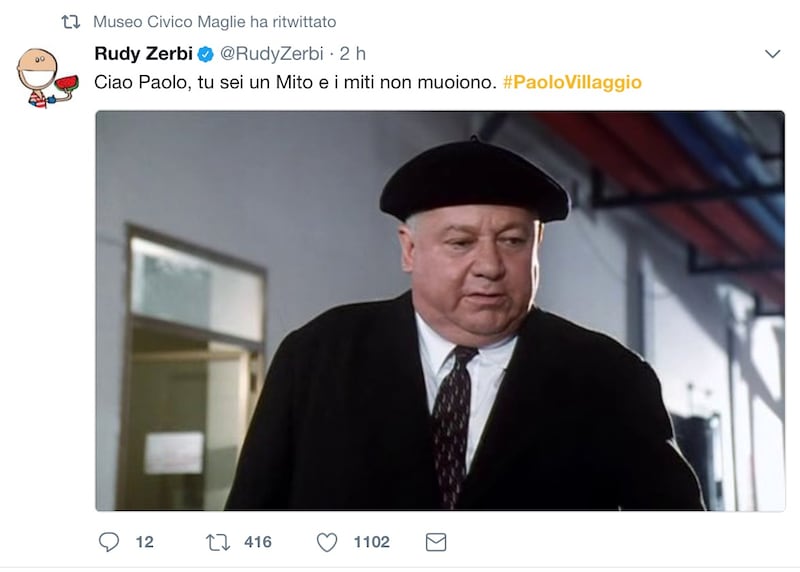View the 1102 likes count
The height and width of the screenshot is (572, 800).
371,542
